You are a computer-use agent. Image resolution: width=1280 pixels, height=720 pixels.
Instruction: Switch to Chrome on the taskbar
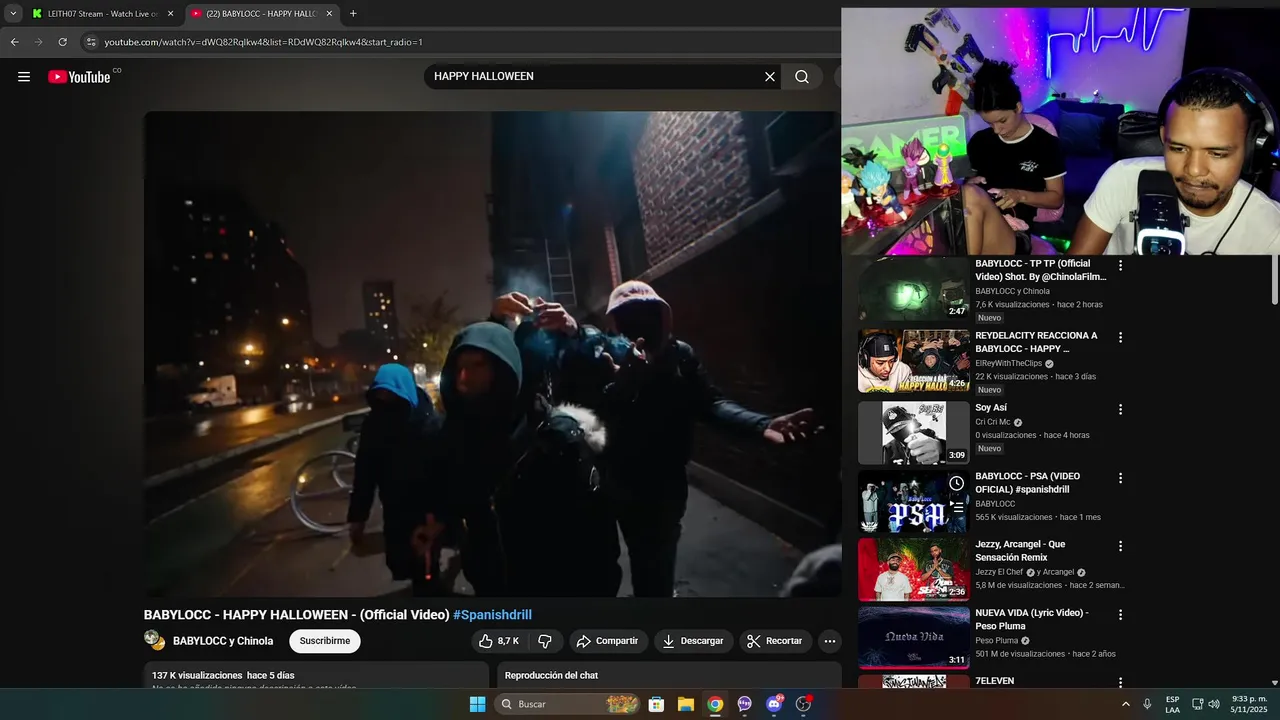pyautogui.click(x=715, y=704)
